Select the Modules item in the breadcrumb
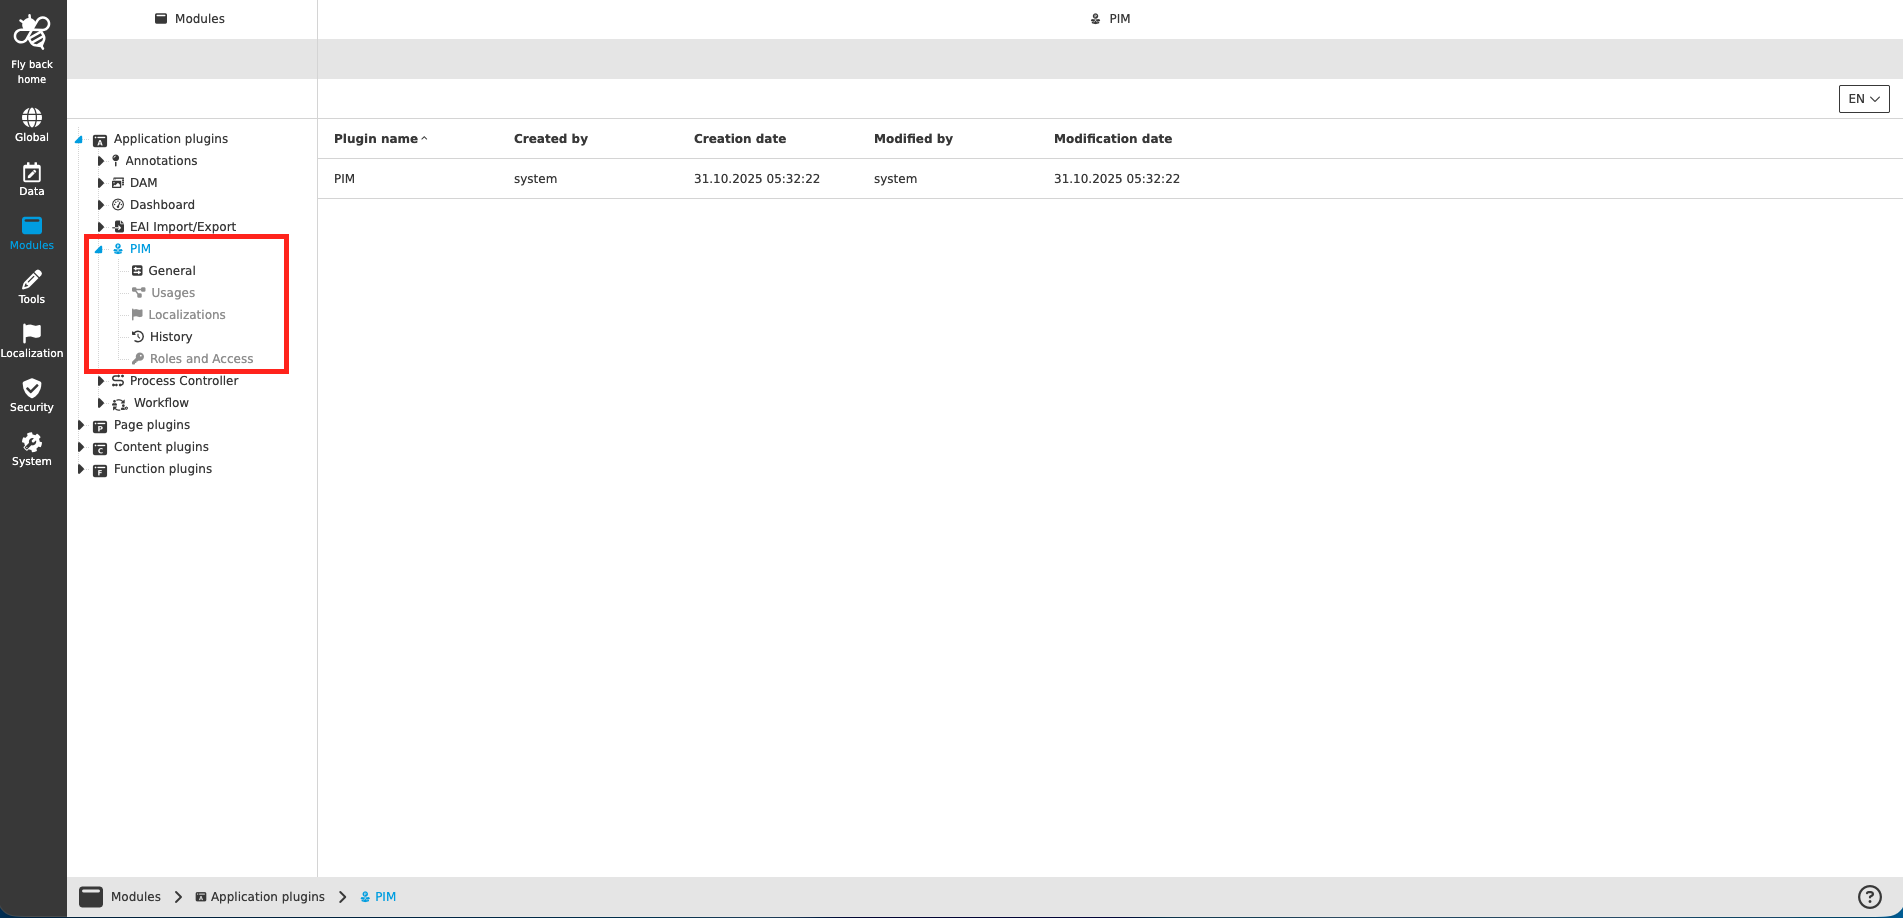 (x=135, y=896)
